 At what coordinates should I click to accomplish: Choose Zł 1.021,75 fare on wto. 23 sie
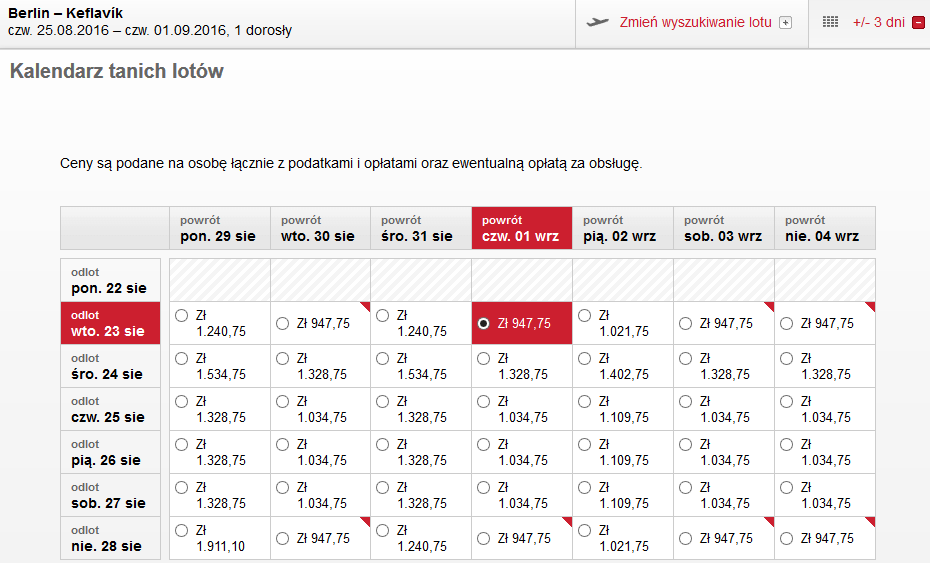[584, 316]
